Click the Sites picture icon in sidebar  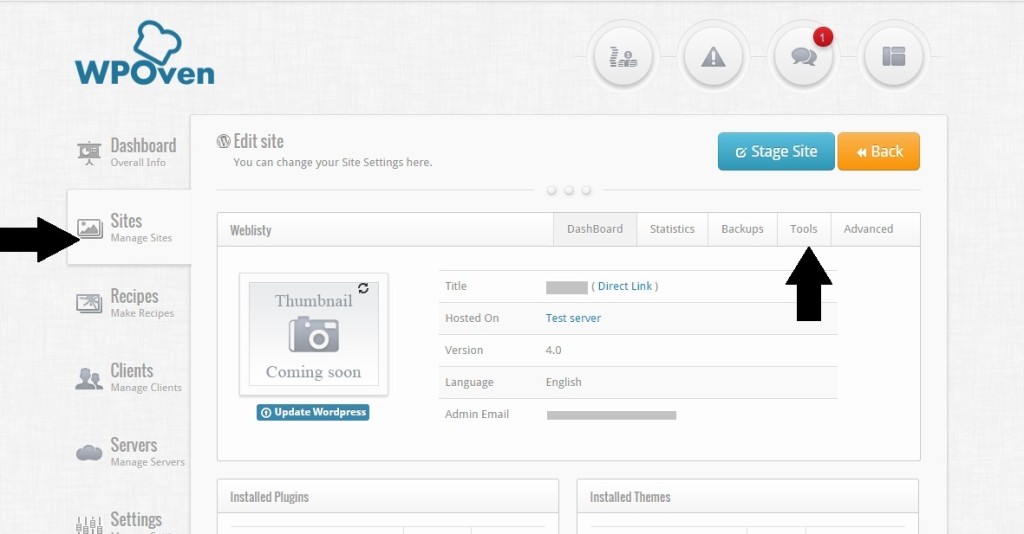tap(89, 228)
